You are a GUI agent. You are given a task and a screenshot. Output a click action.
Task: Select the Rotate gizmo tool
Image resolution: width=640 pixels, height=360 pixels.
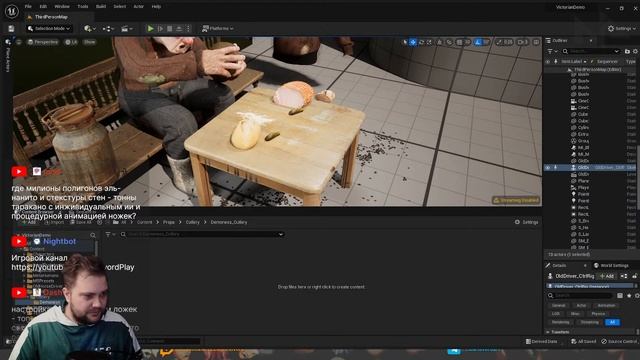[x=422, y=42]
